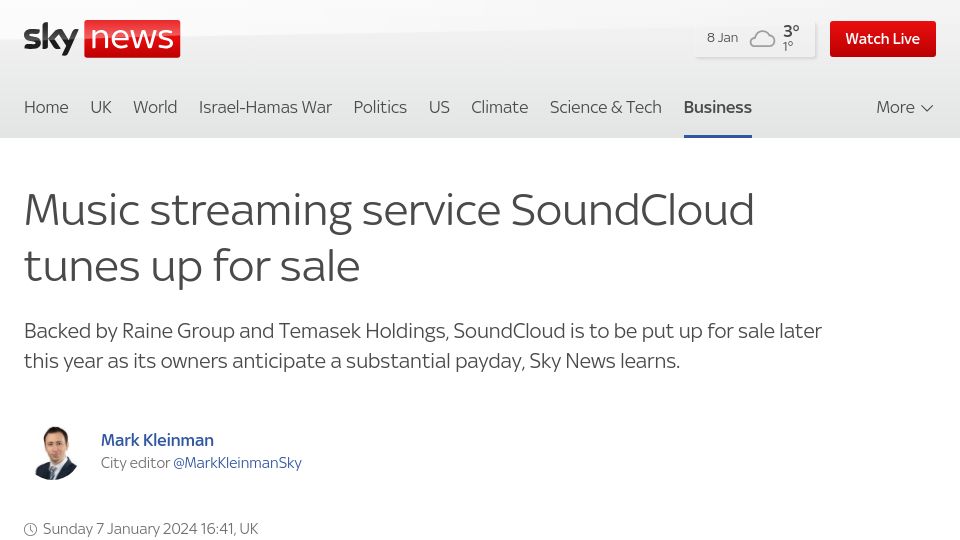Click the 8 Jan date text
This screenshot has width=960, height=540.
[722, 38]
